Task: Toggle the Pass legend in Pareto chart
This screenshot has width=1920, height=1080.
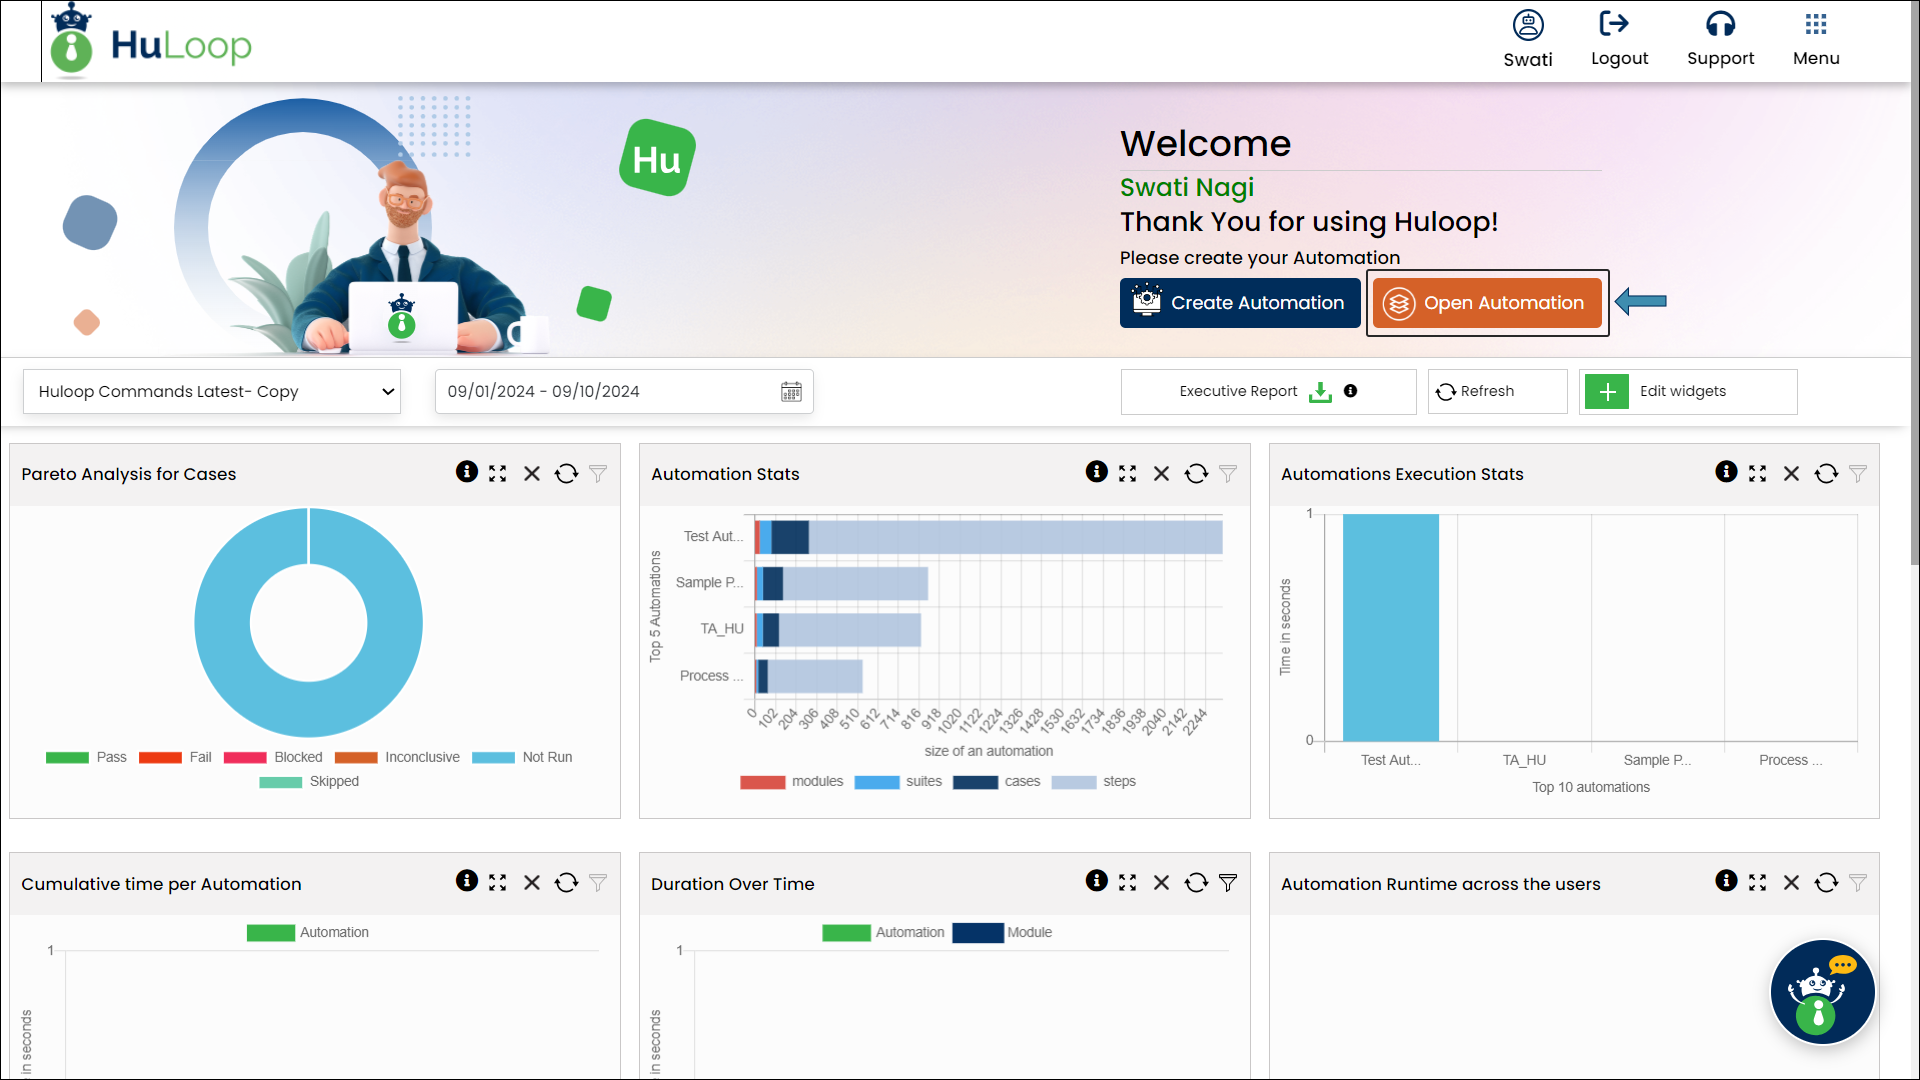Action: pos(86,757)
